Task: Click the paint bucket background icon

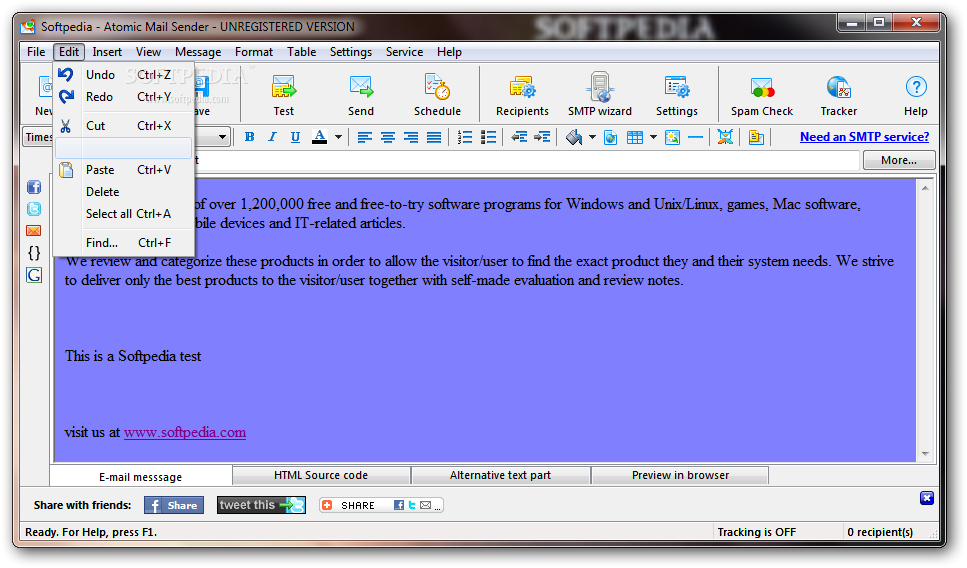Action: pos(574,137)
